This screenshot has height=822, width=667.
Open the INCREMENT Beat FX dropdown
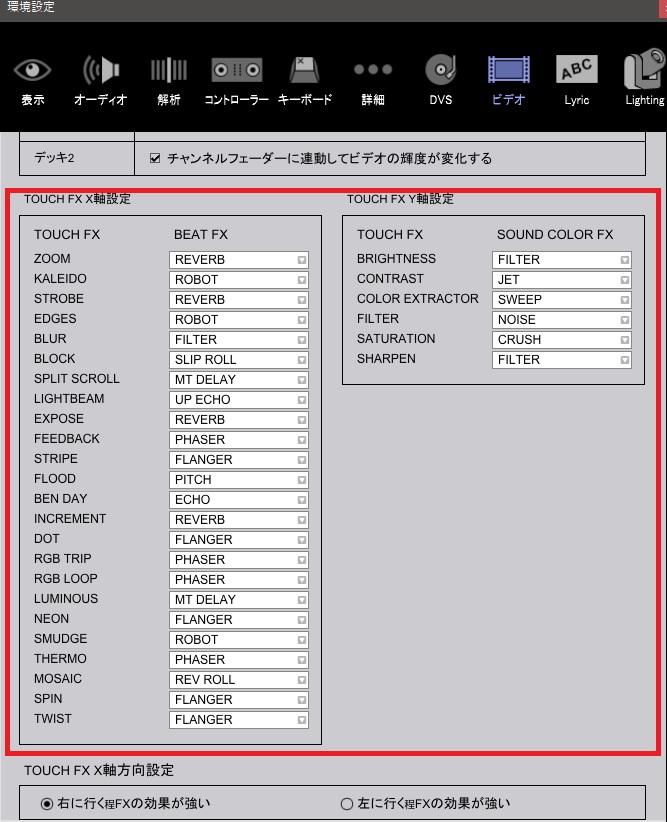tap(239, 519)
